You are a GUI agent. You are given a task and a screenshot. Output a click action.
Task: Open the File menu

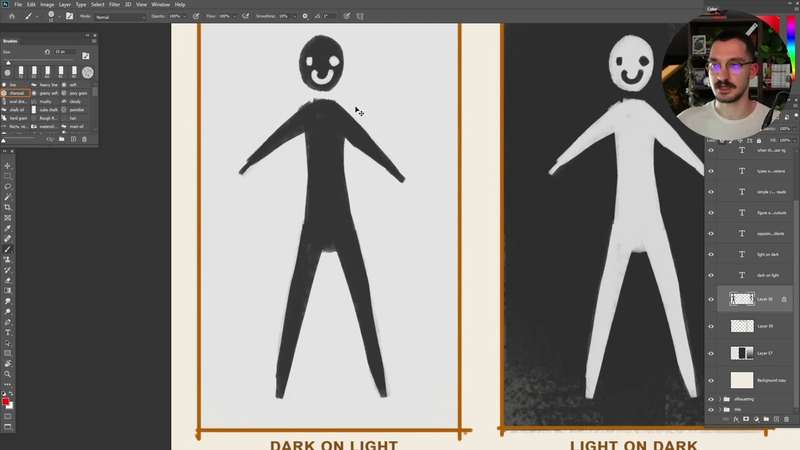18,5
